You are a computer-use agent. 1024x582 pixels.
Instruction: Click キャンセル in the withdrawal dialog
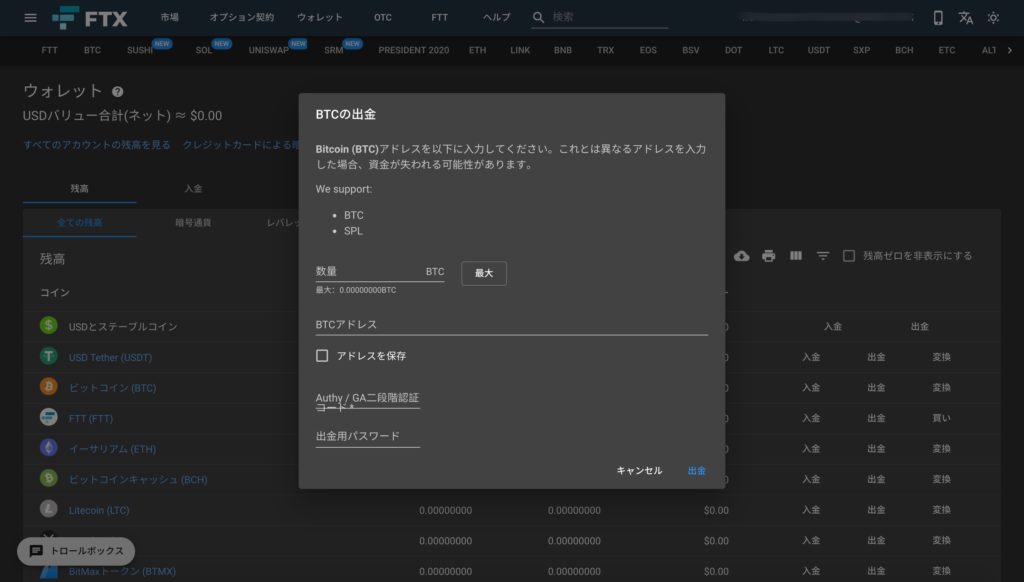(x=639, y=471)
